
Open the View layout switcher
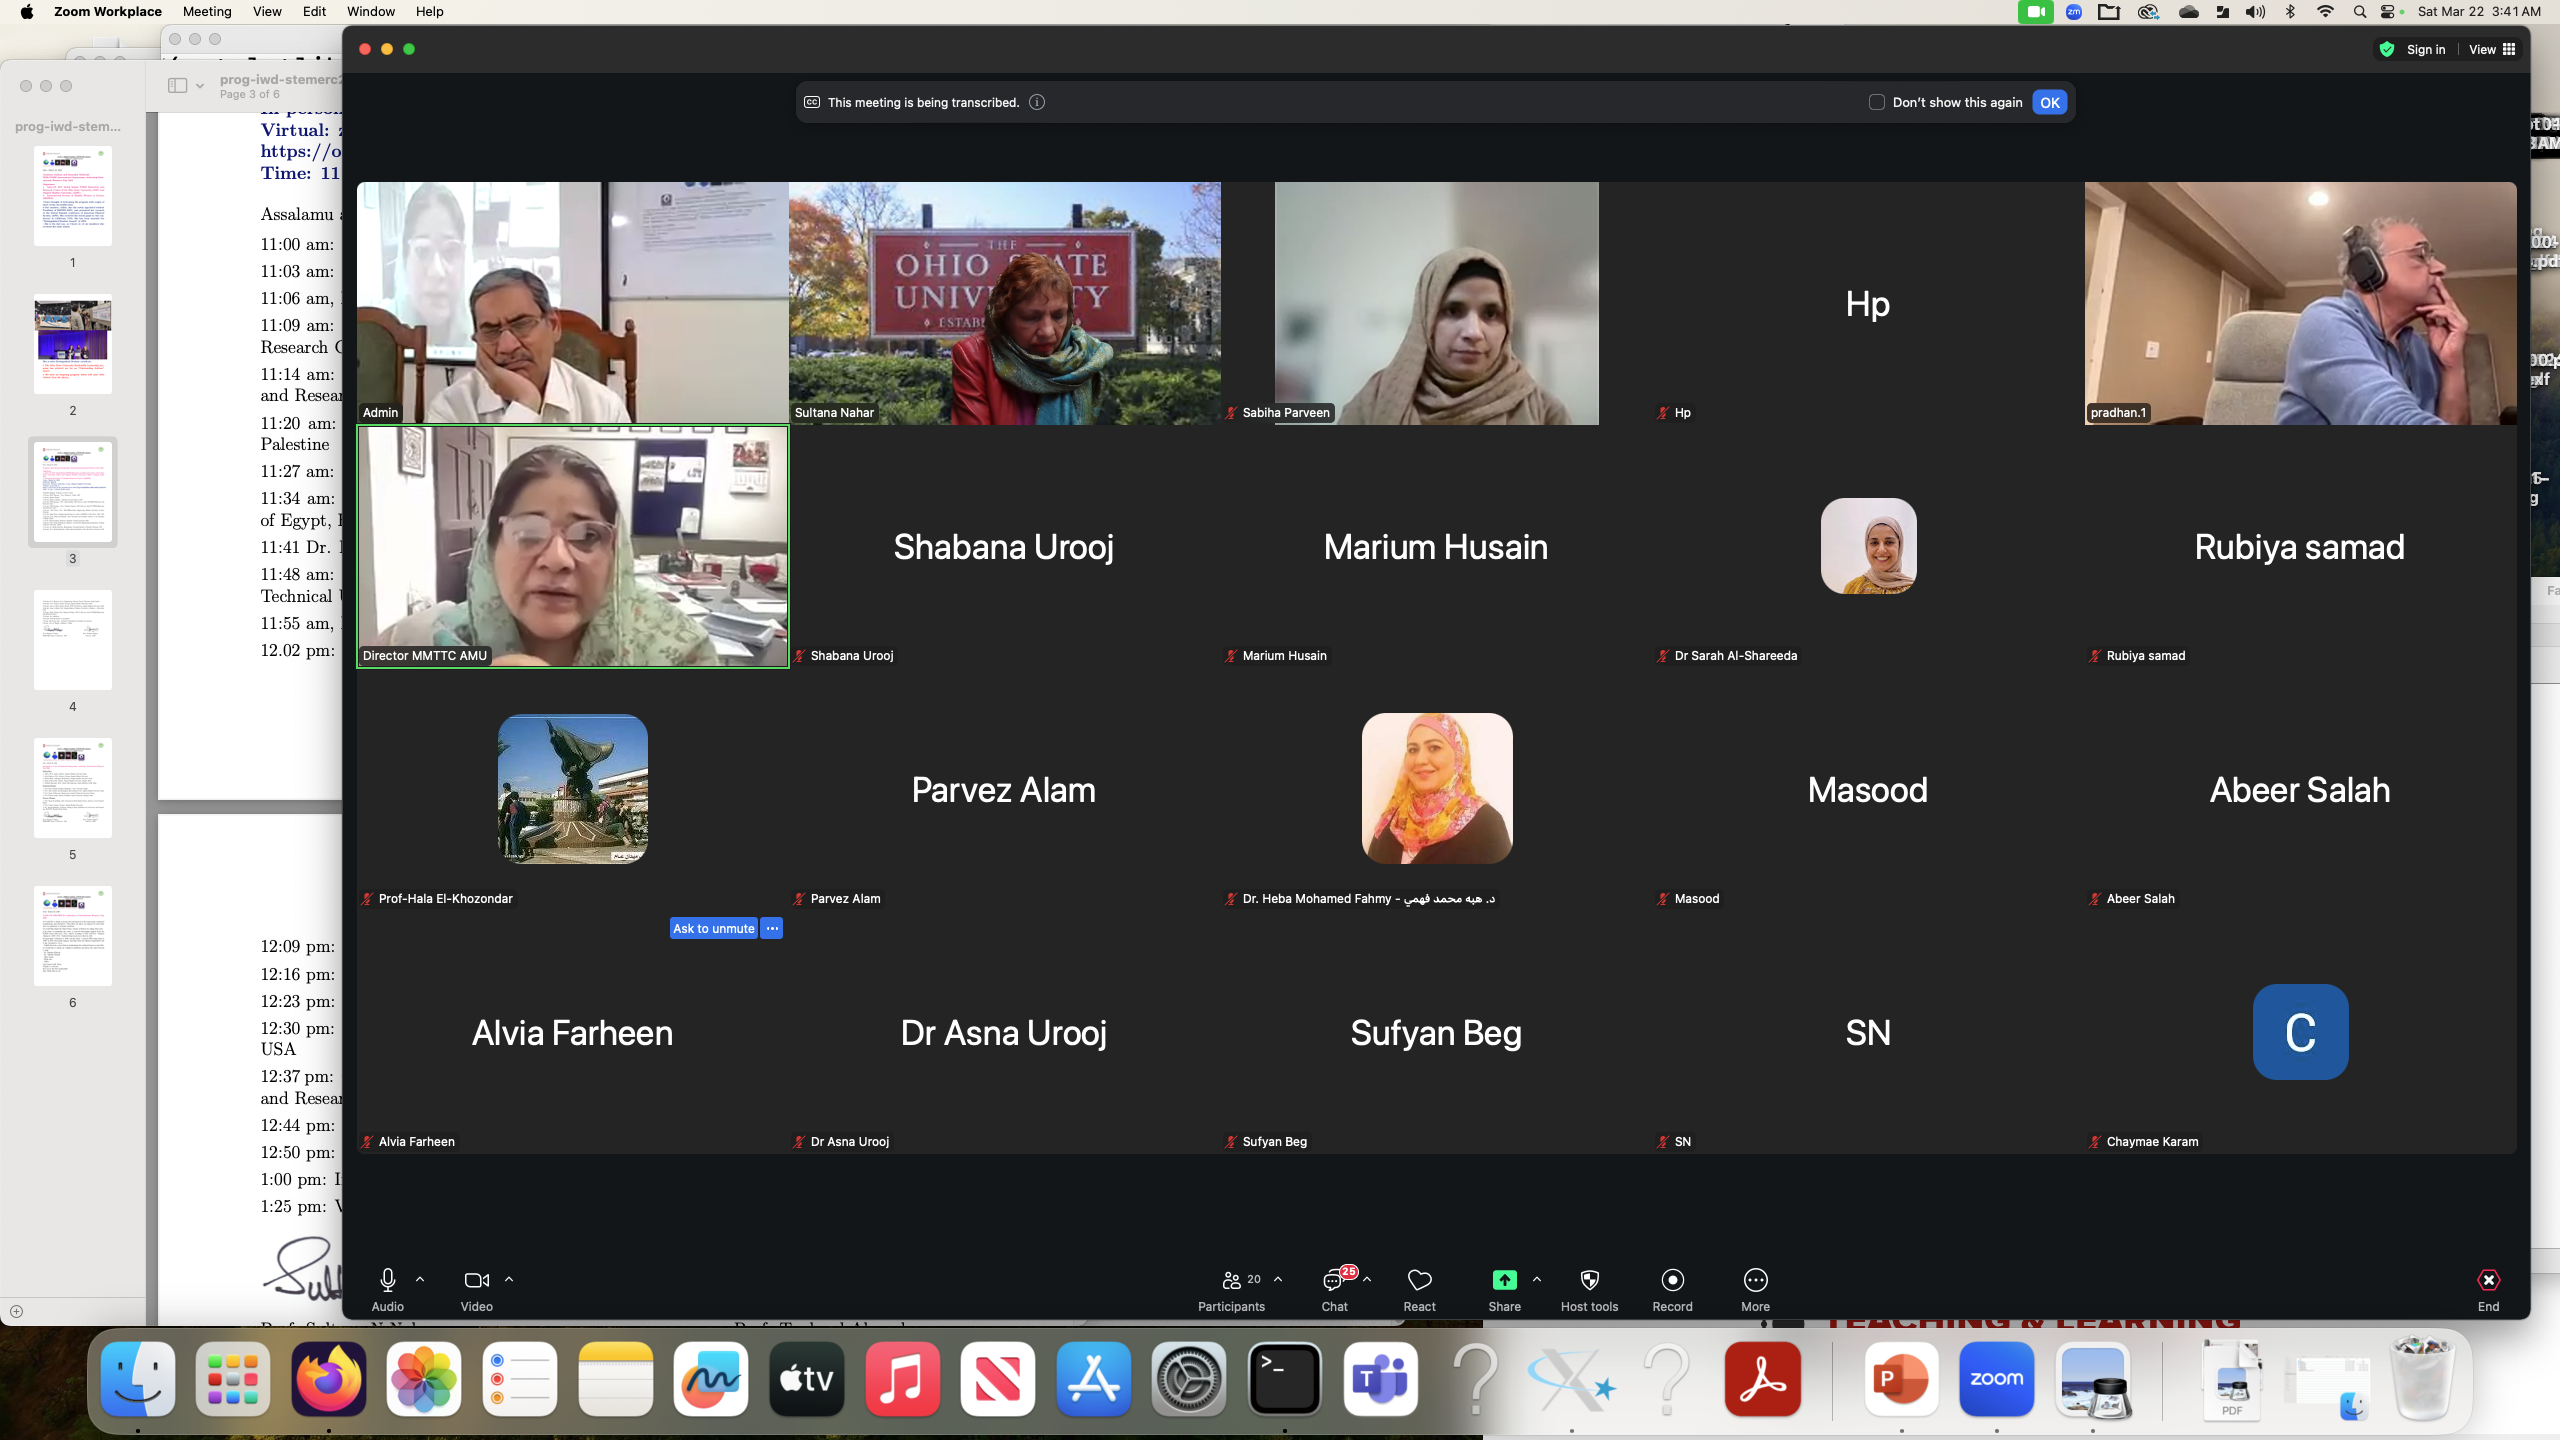tap(2491, 49)
